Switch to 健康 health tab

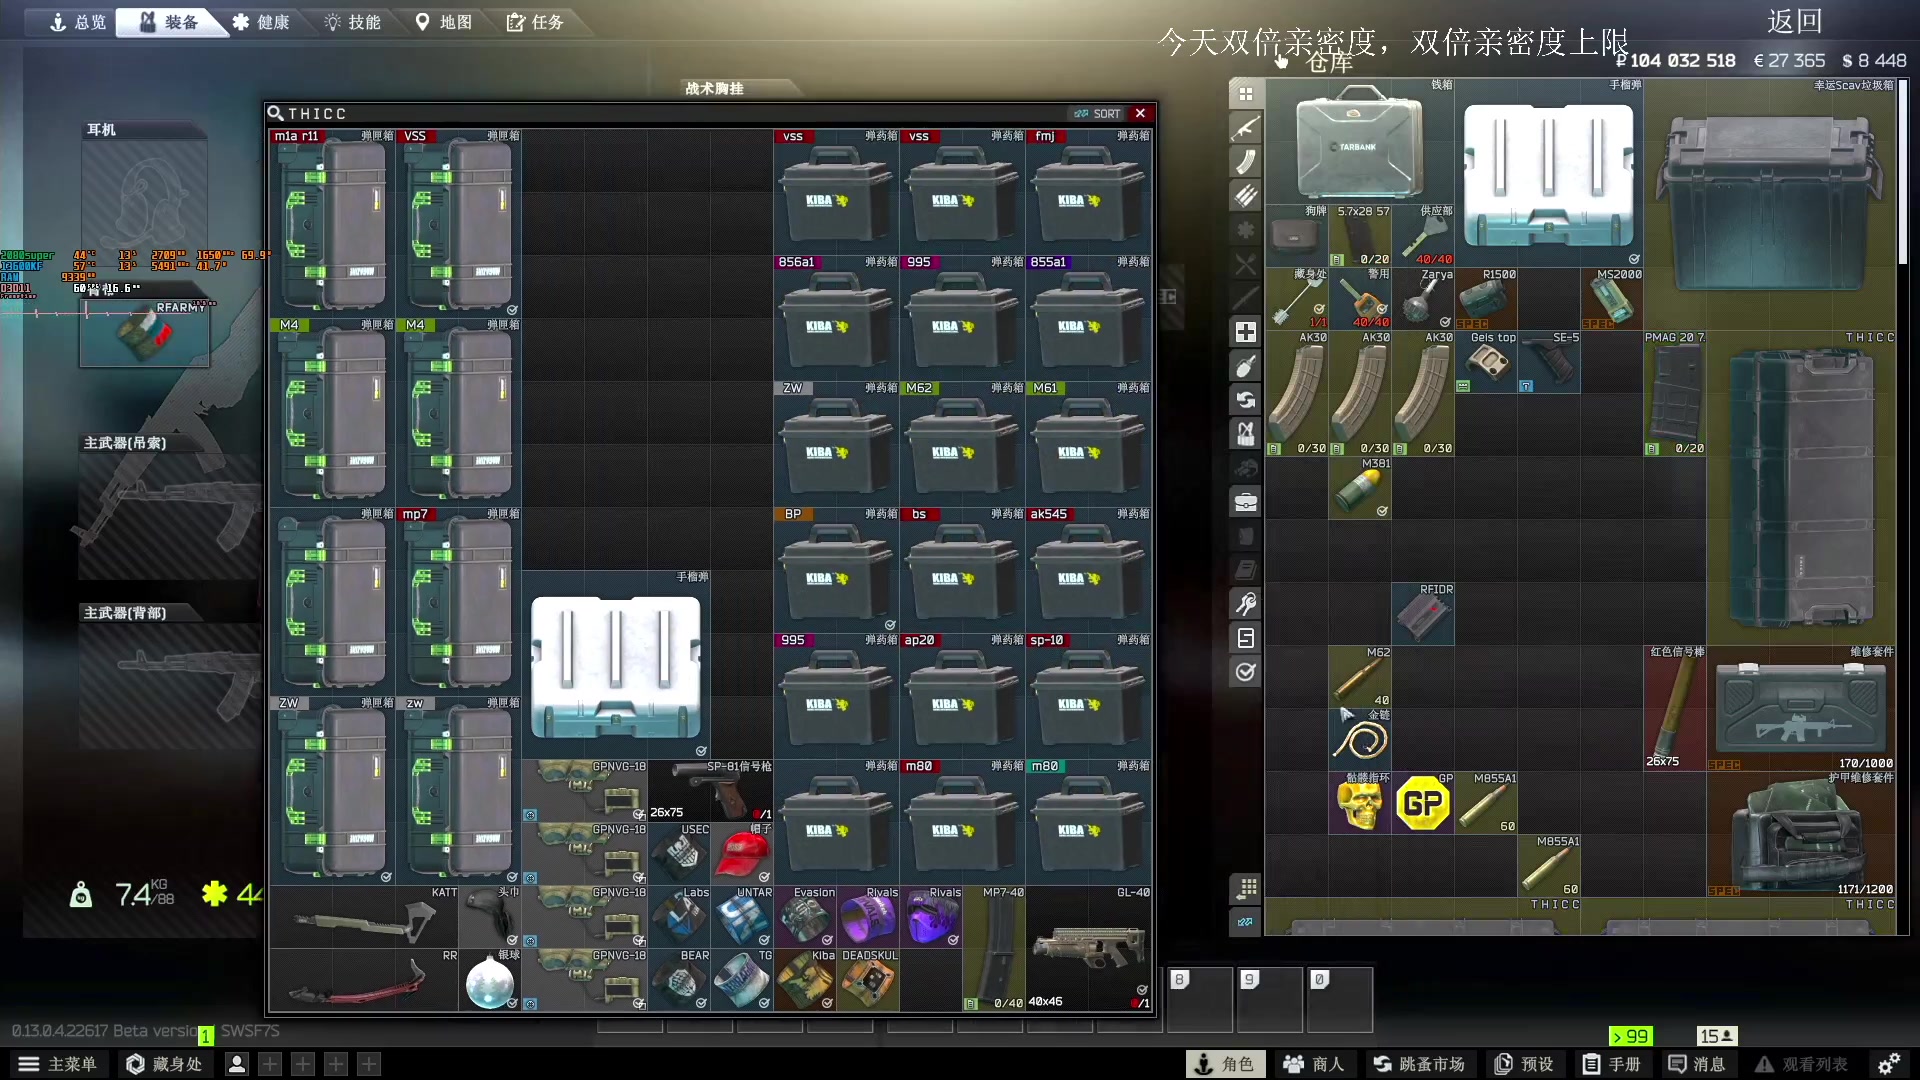[x=261, y=22]
